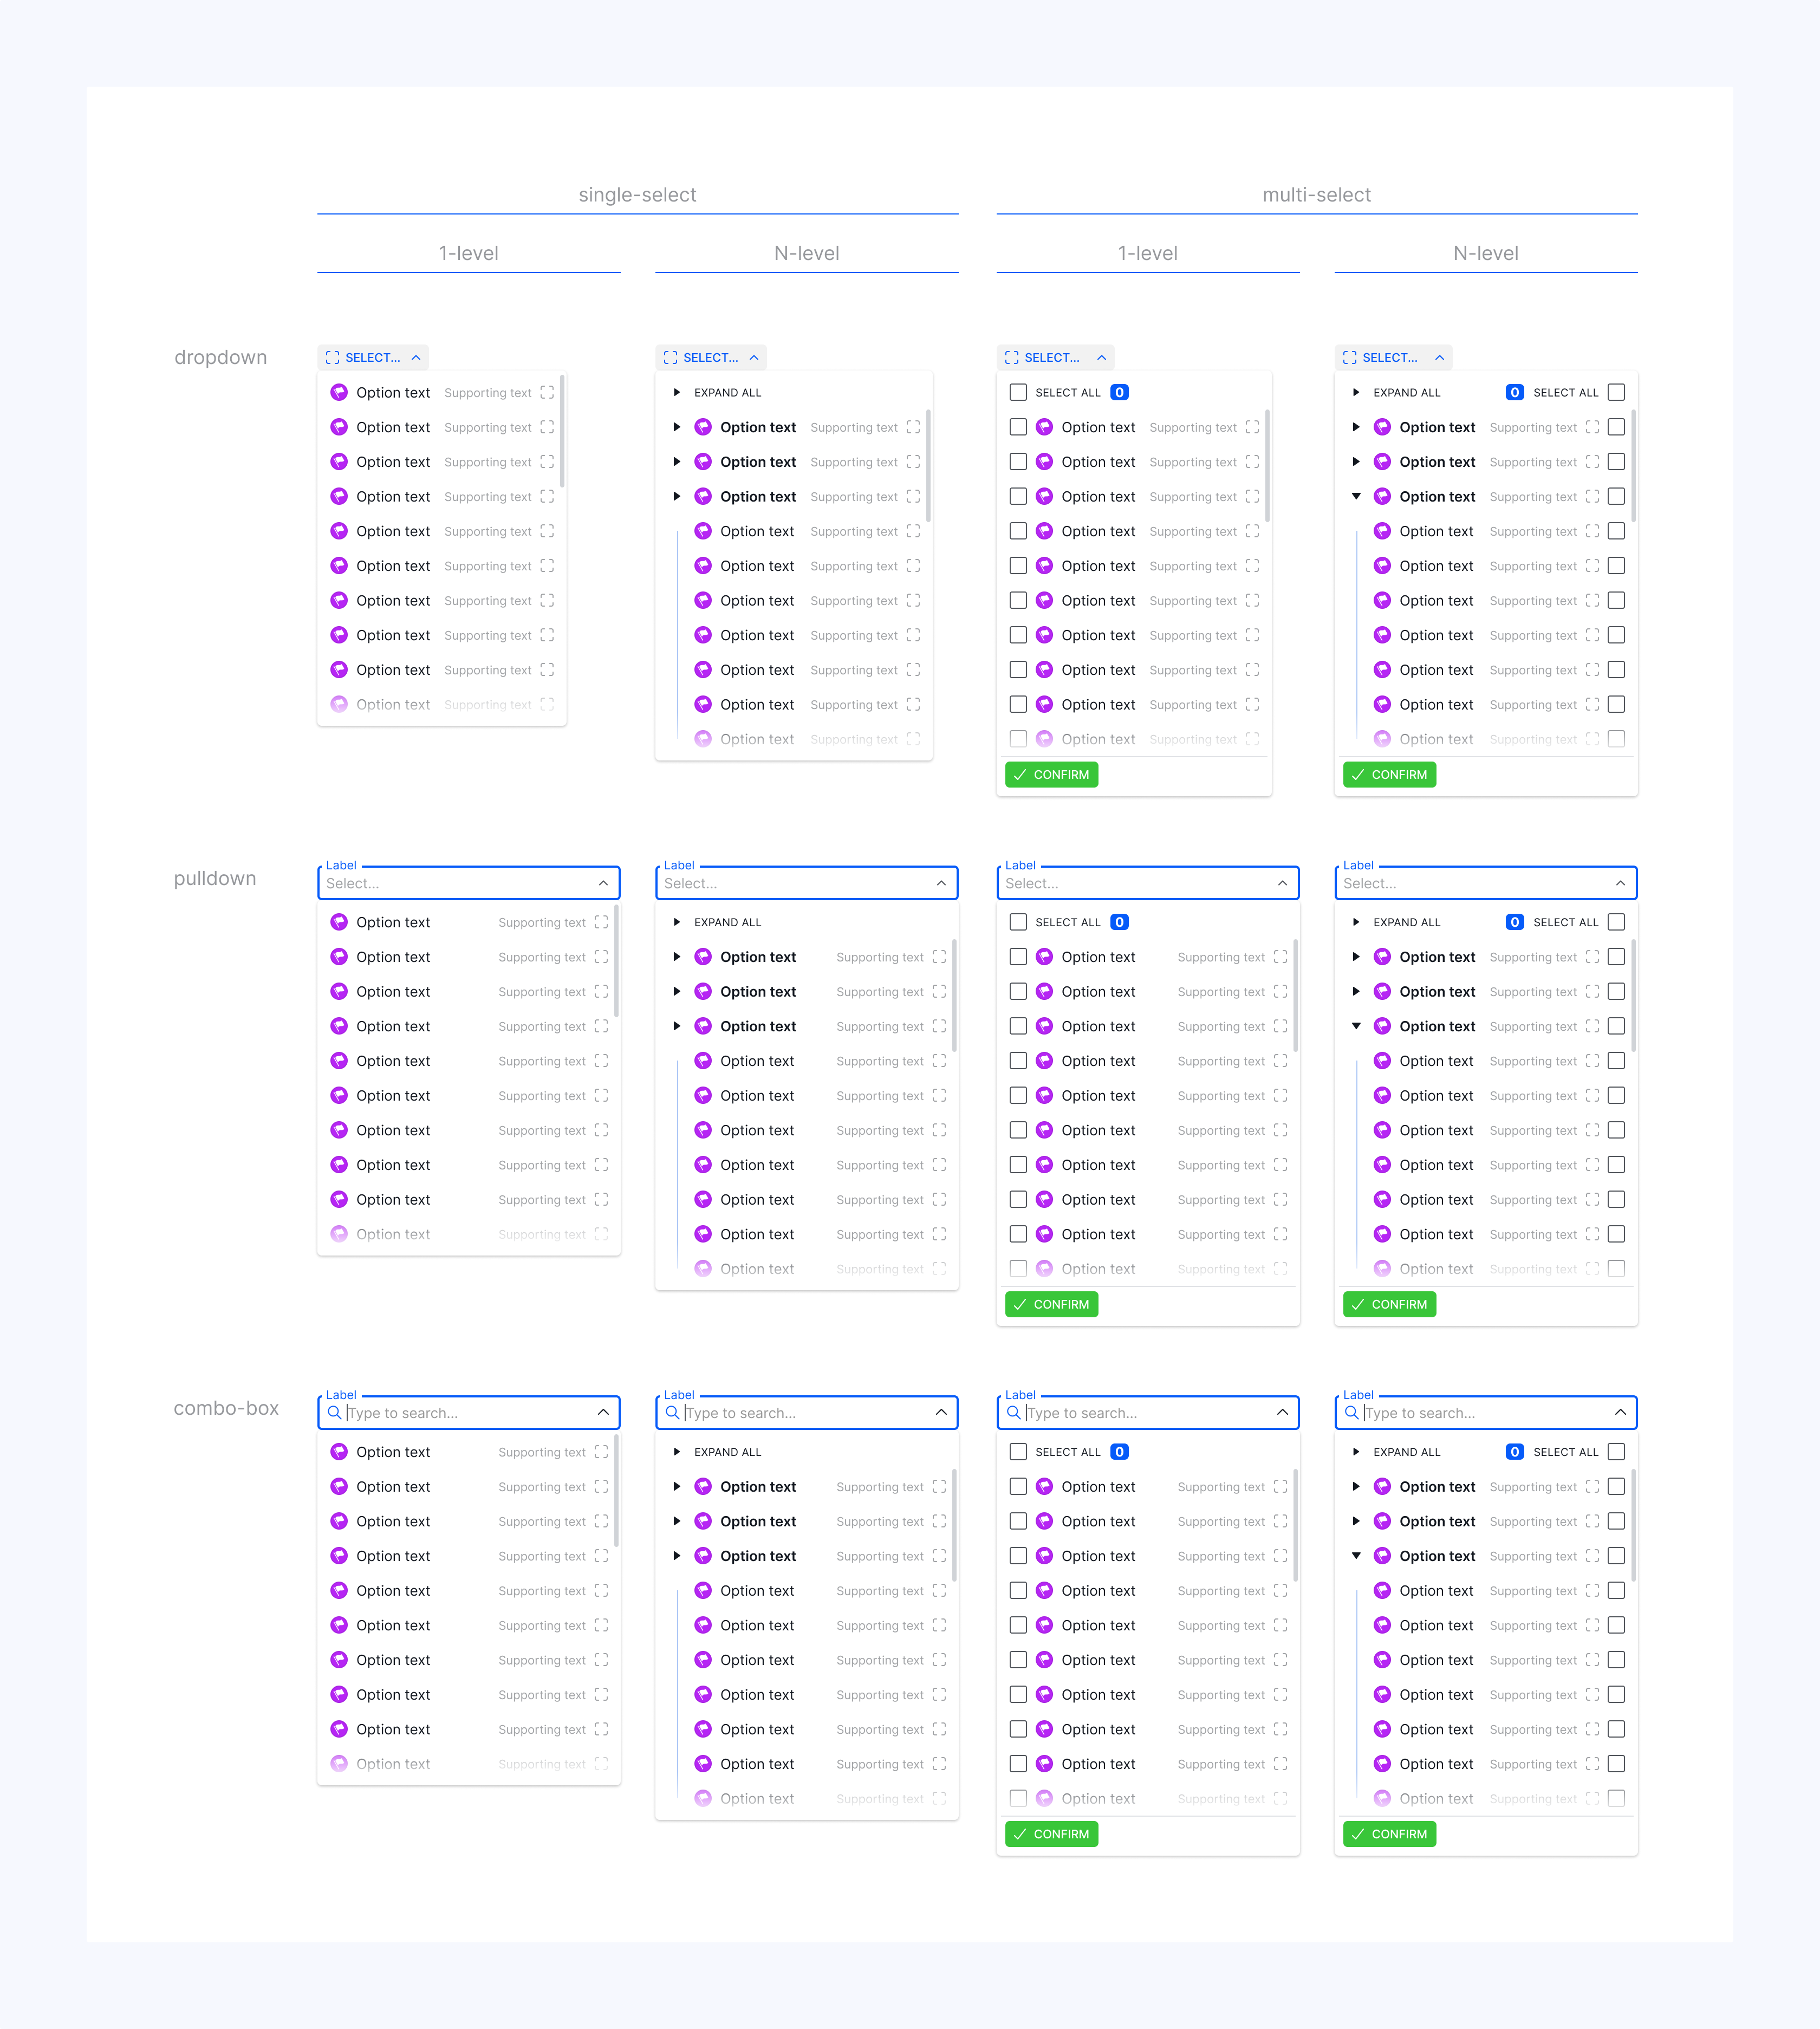Click search magnifier in combo-box multi-select N-level field
This screenshot has width=1820, height=2029.
(1352, 1412)
